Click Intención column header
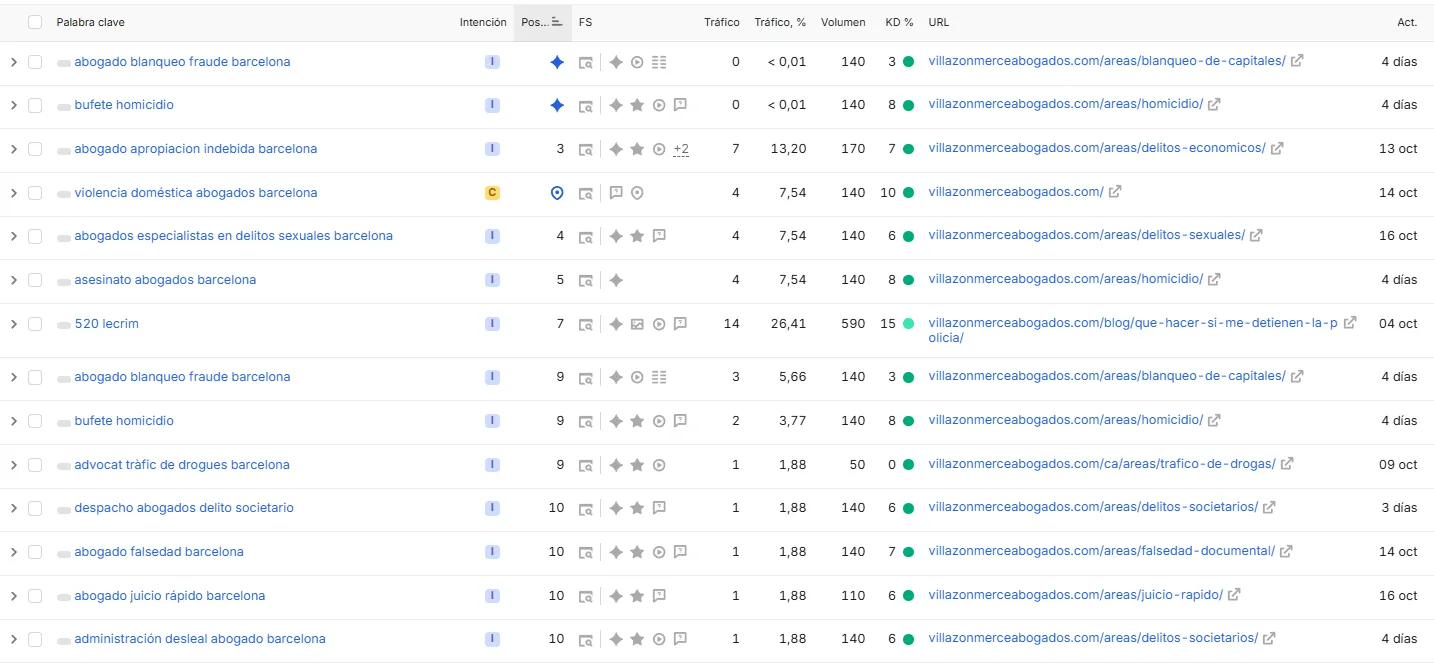The image size is (1434, 665). [x=483, y=22]
